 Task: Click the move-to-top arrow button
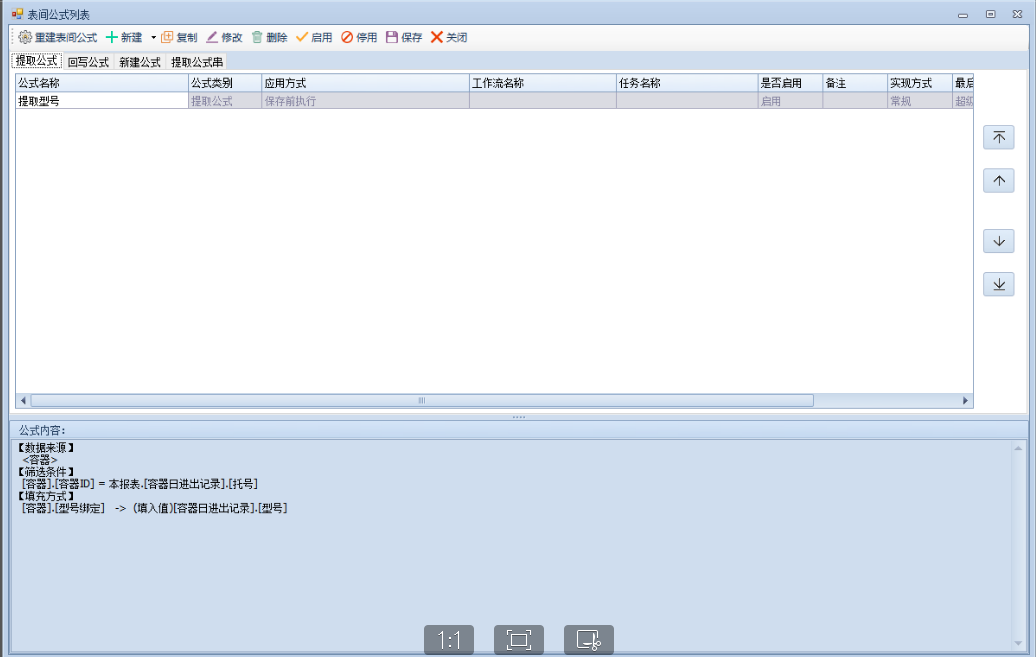coord(998,138)
